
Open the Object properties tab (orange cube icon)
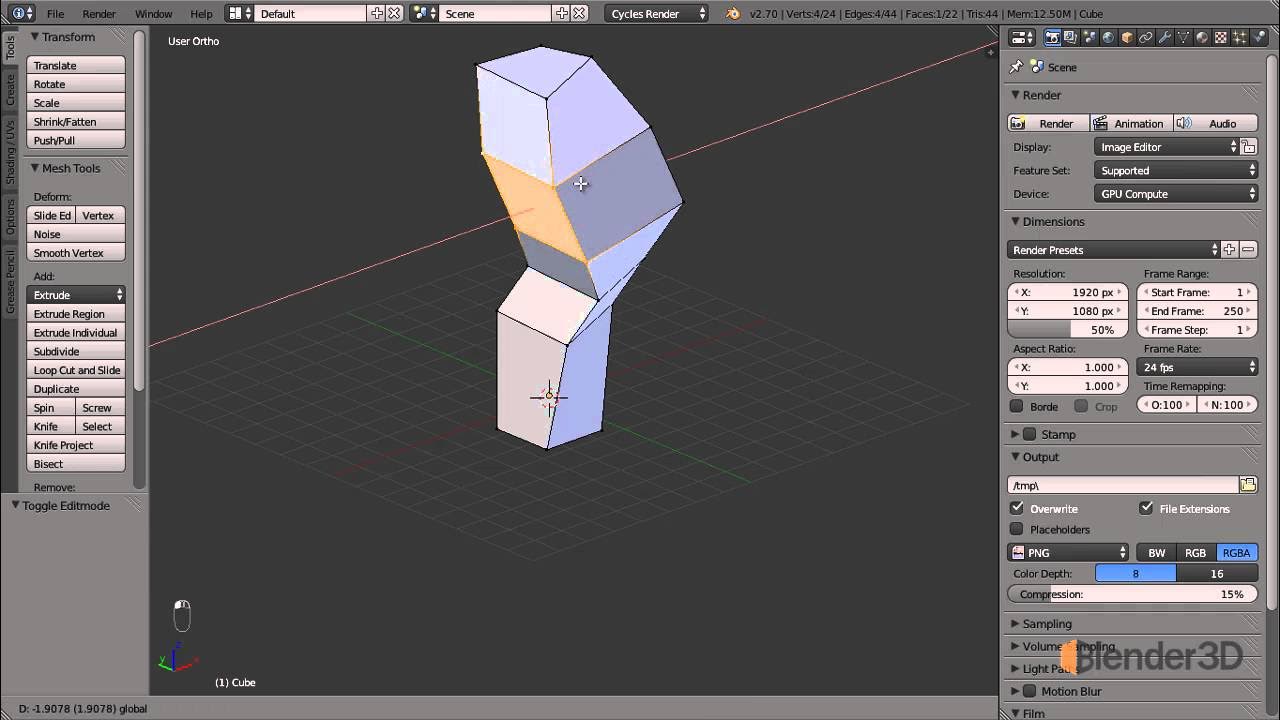click(x=1127, y=38)
